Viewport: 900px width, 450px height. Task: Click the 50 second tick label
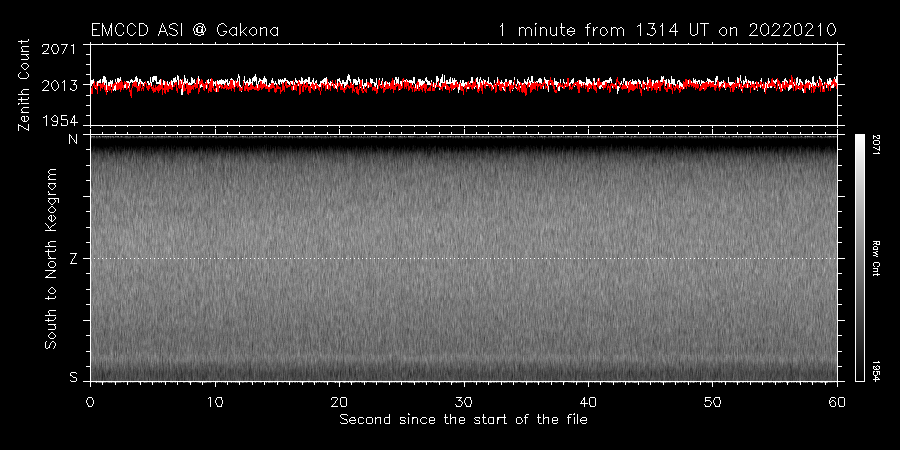(713, 401)
